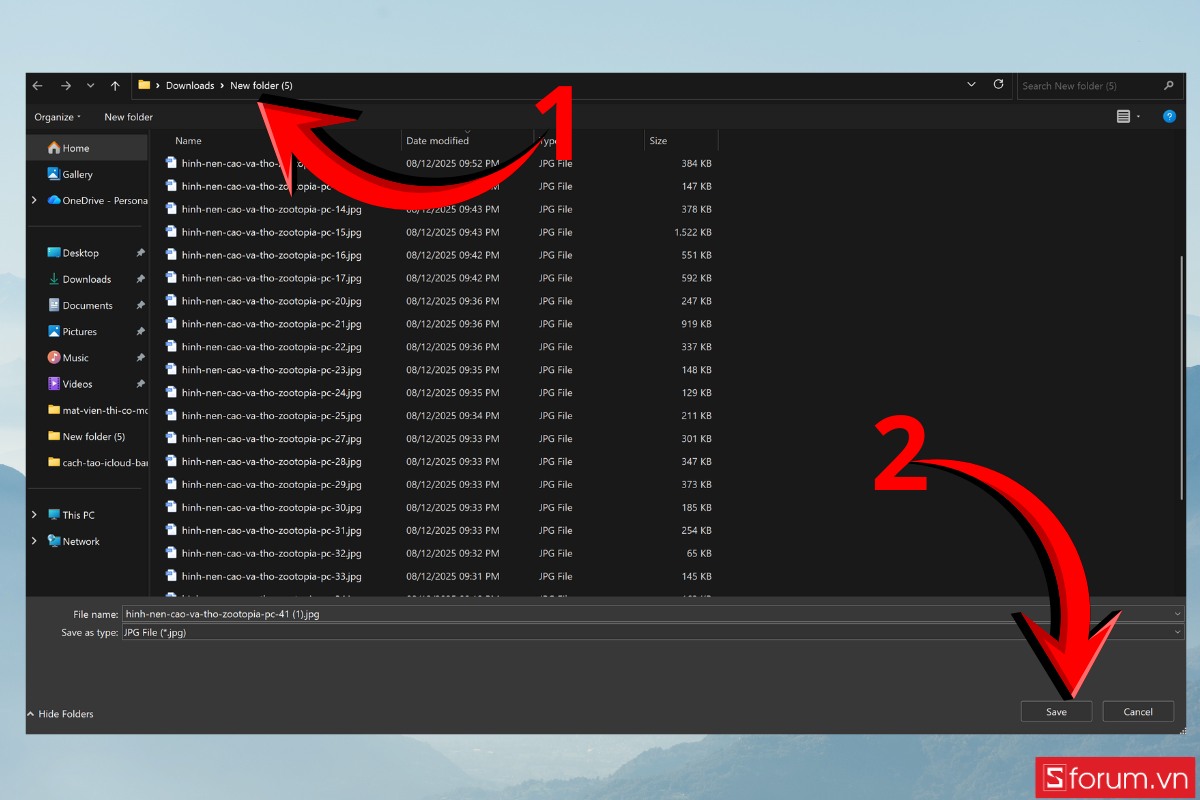1200x800 pixels.
Task: Click the Music icon in the sidebar
Action: pyautogui.click(x=54, y=357)
